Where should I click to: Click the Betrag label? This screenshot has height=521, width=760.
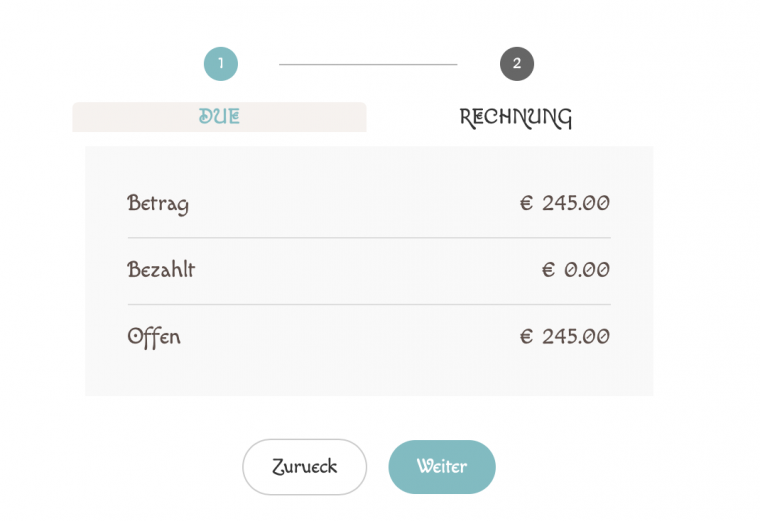coord(158,203)
